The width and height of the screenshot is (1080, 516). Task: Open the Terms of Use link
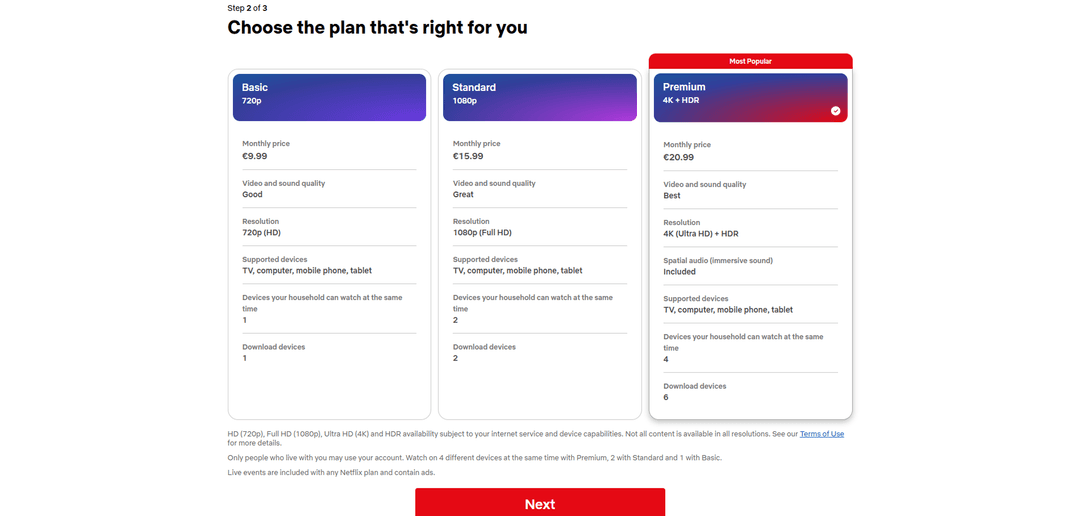coord(821,434)
